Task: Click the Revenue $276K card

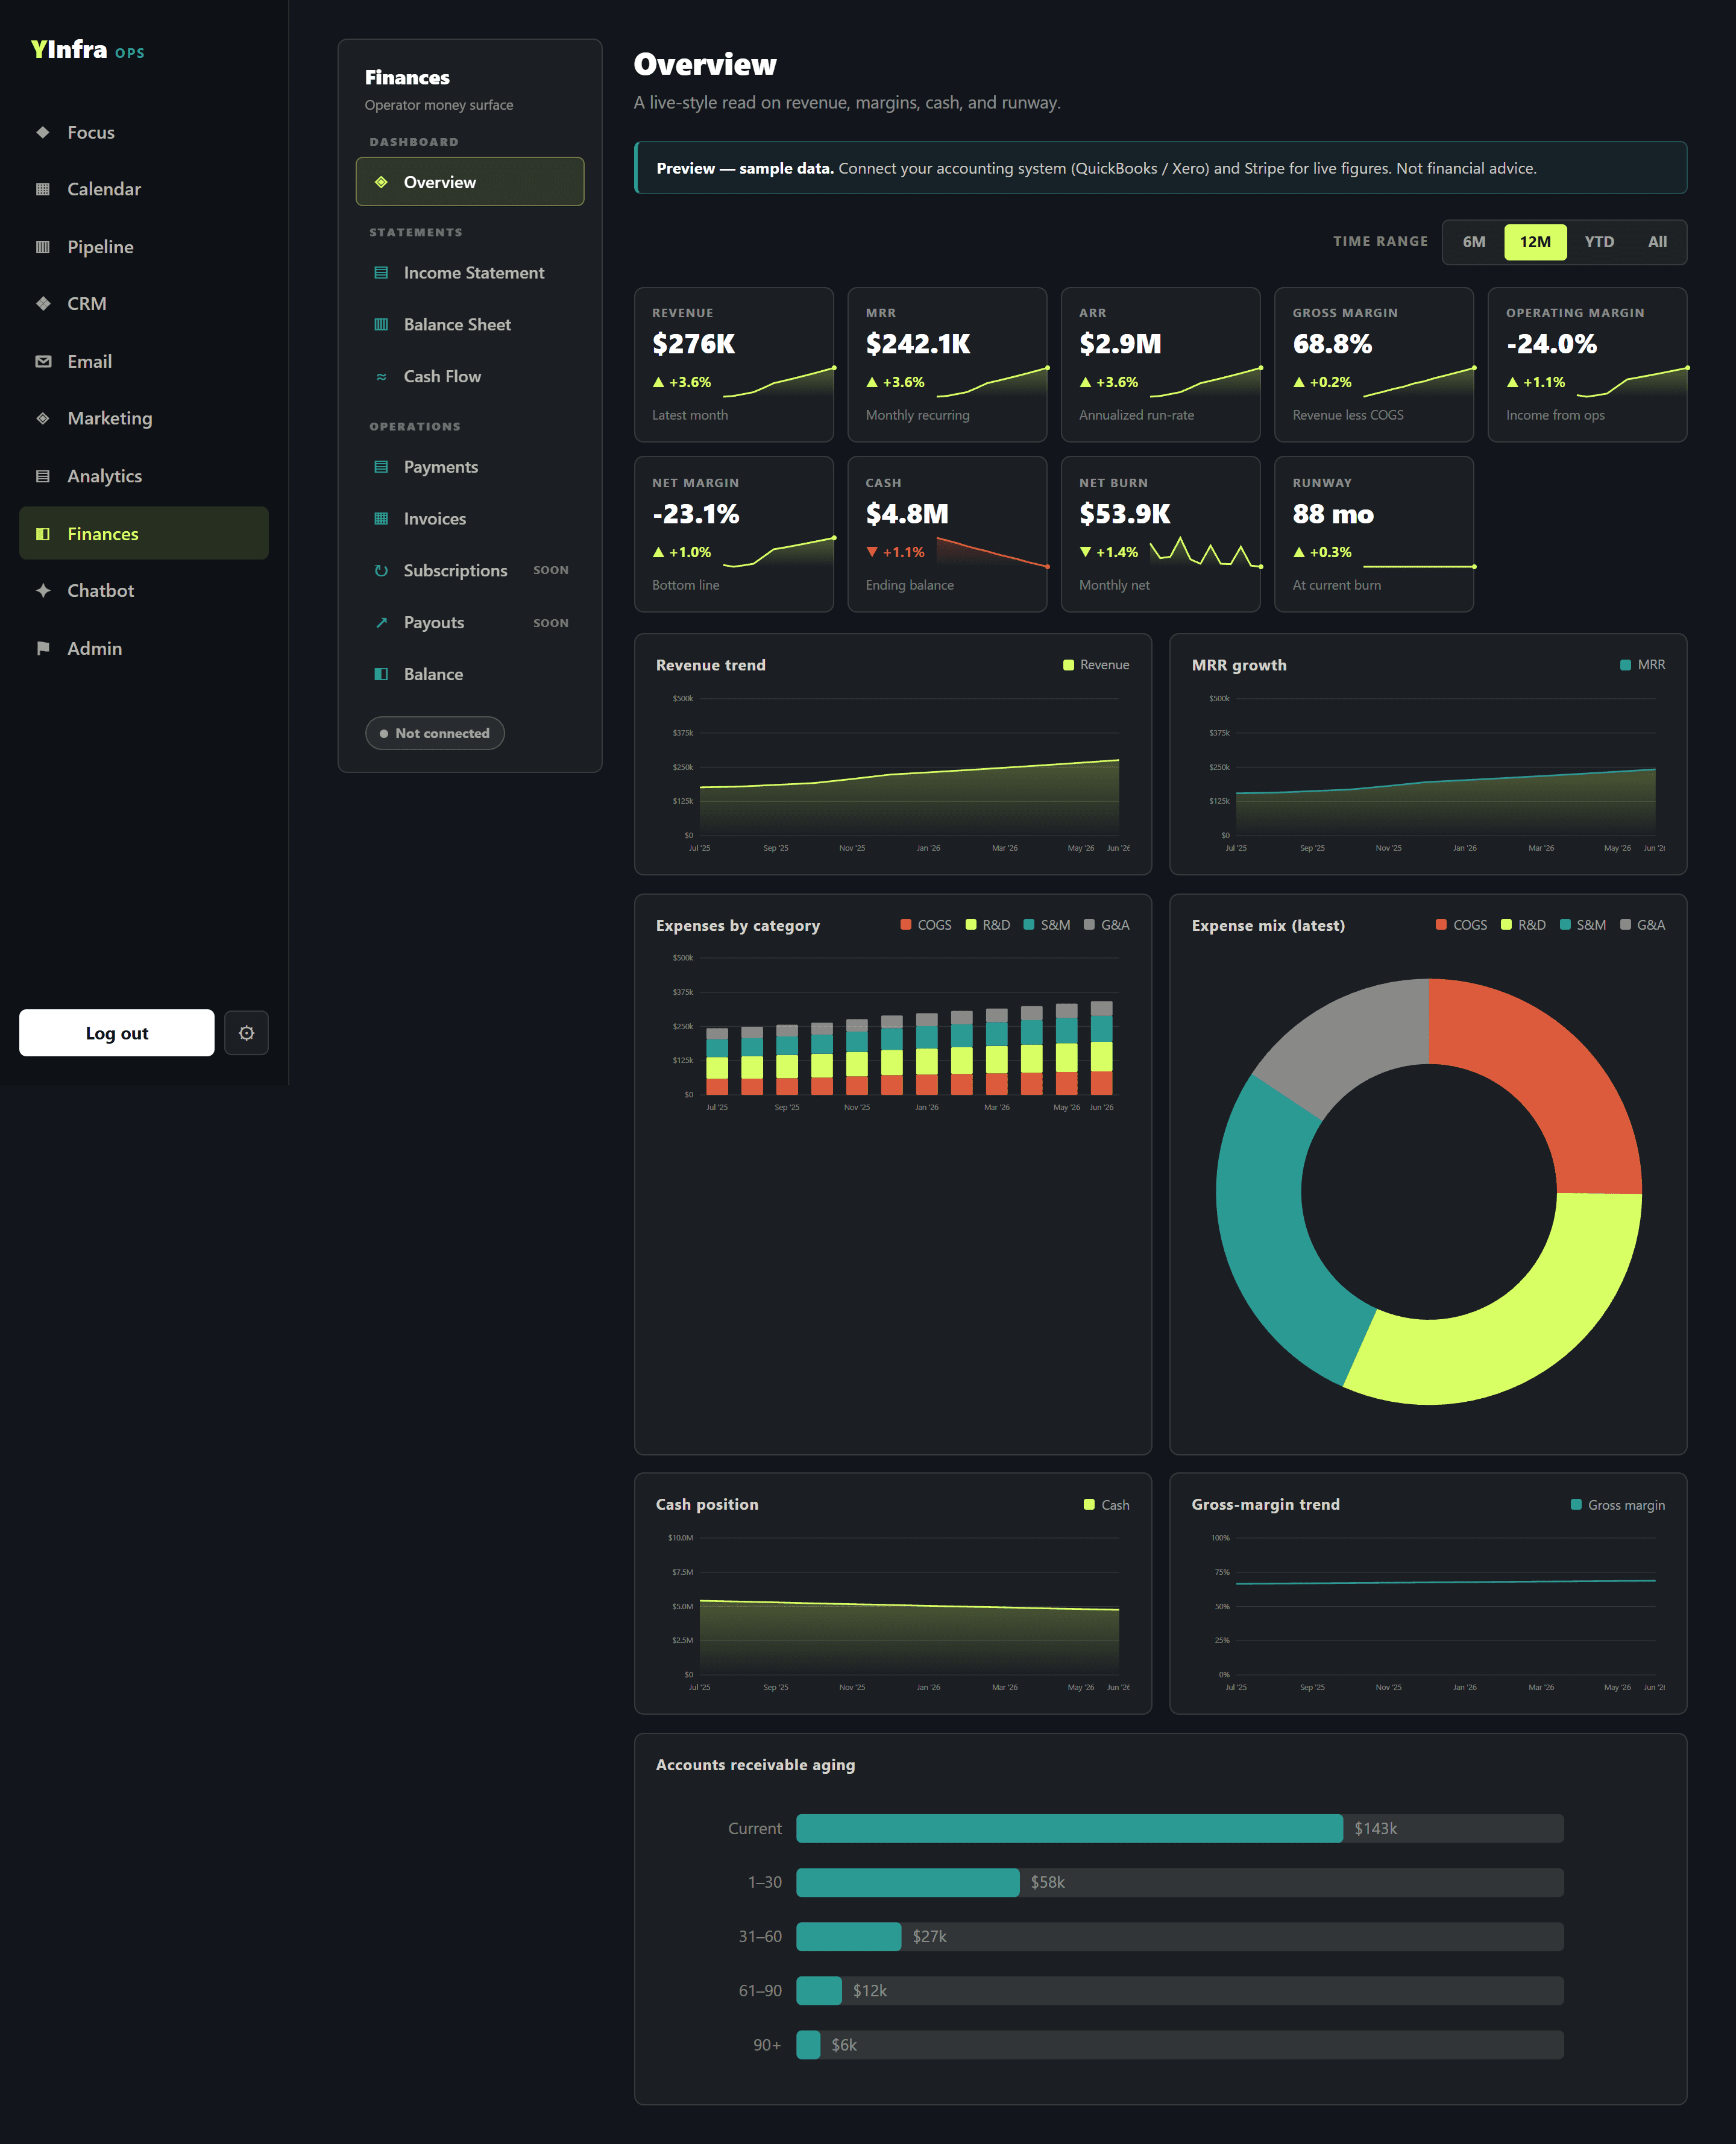Action: coord(733,365)
